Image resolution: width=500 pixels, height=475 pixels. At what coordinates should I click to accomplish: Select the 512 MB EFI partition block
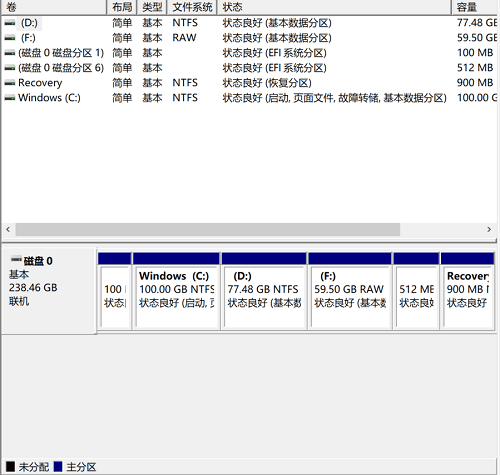tap(416, 291)
